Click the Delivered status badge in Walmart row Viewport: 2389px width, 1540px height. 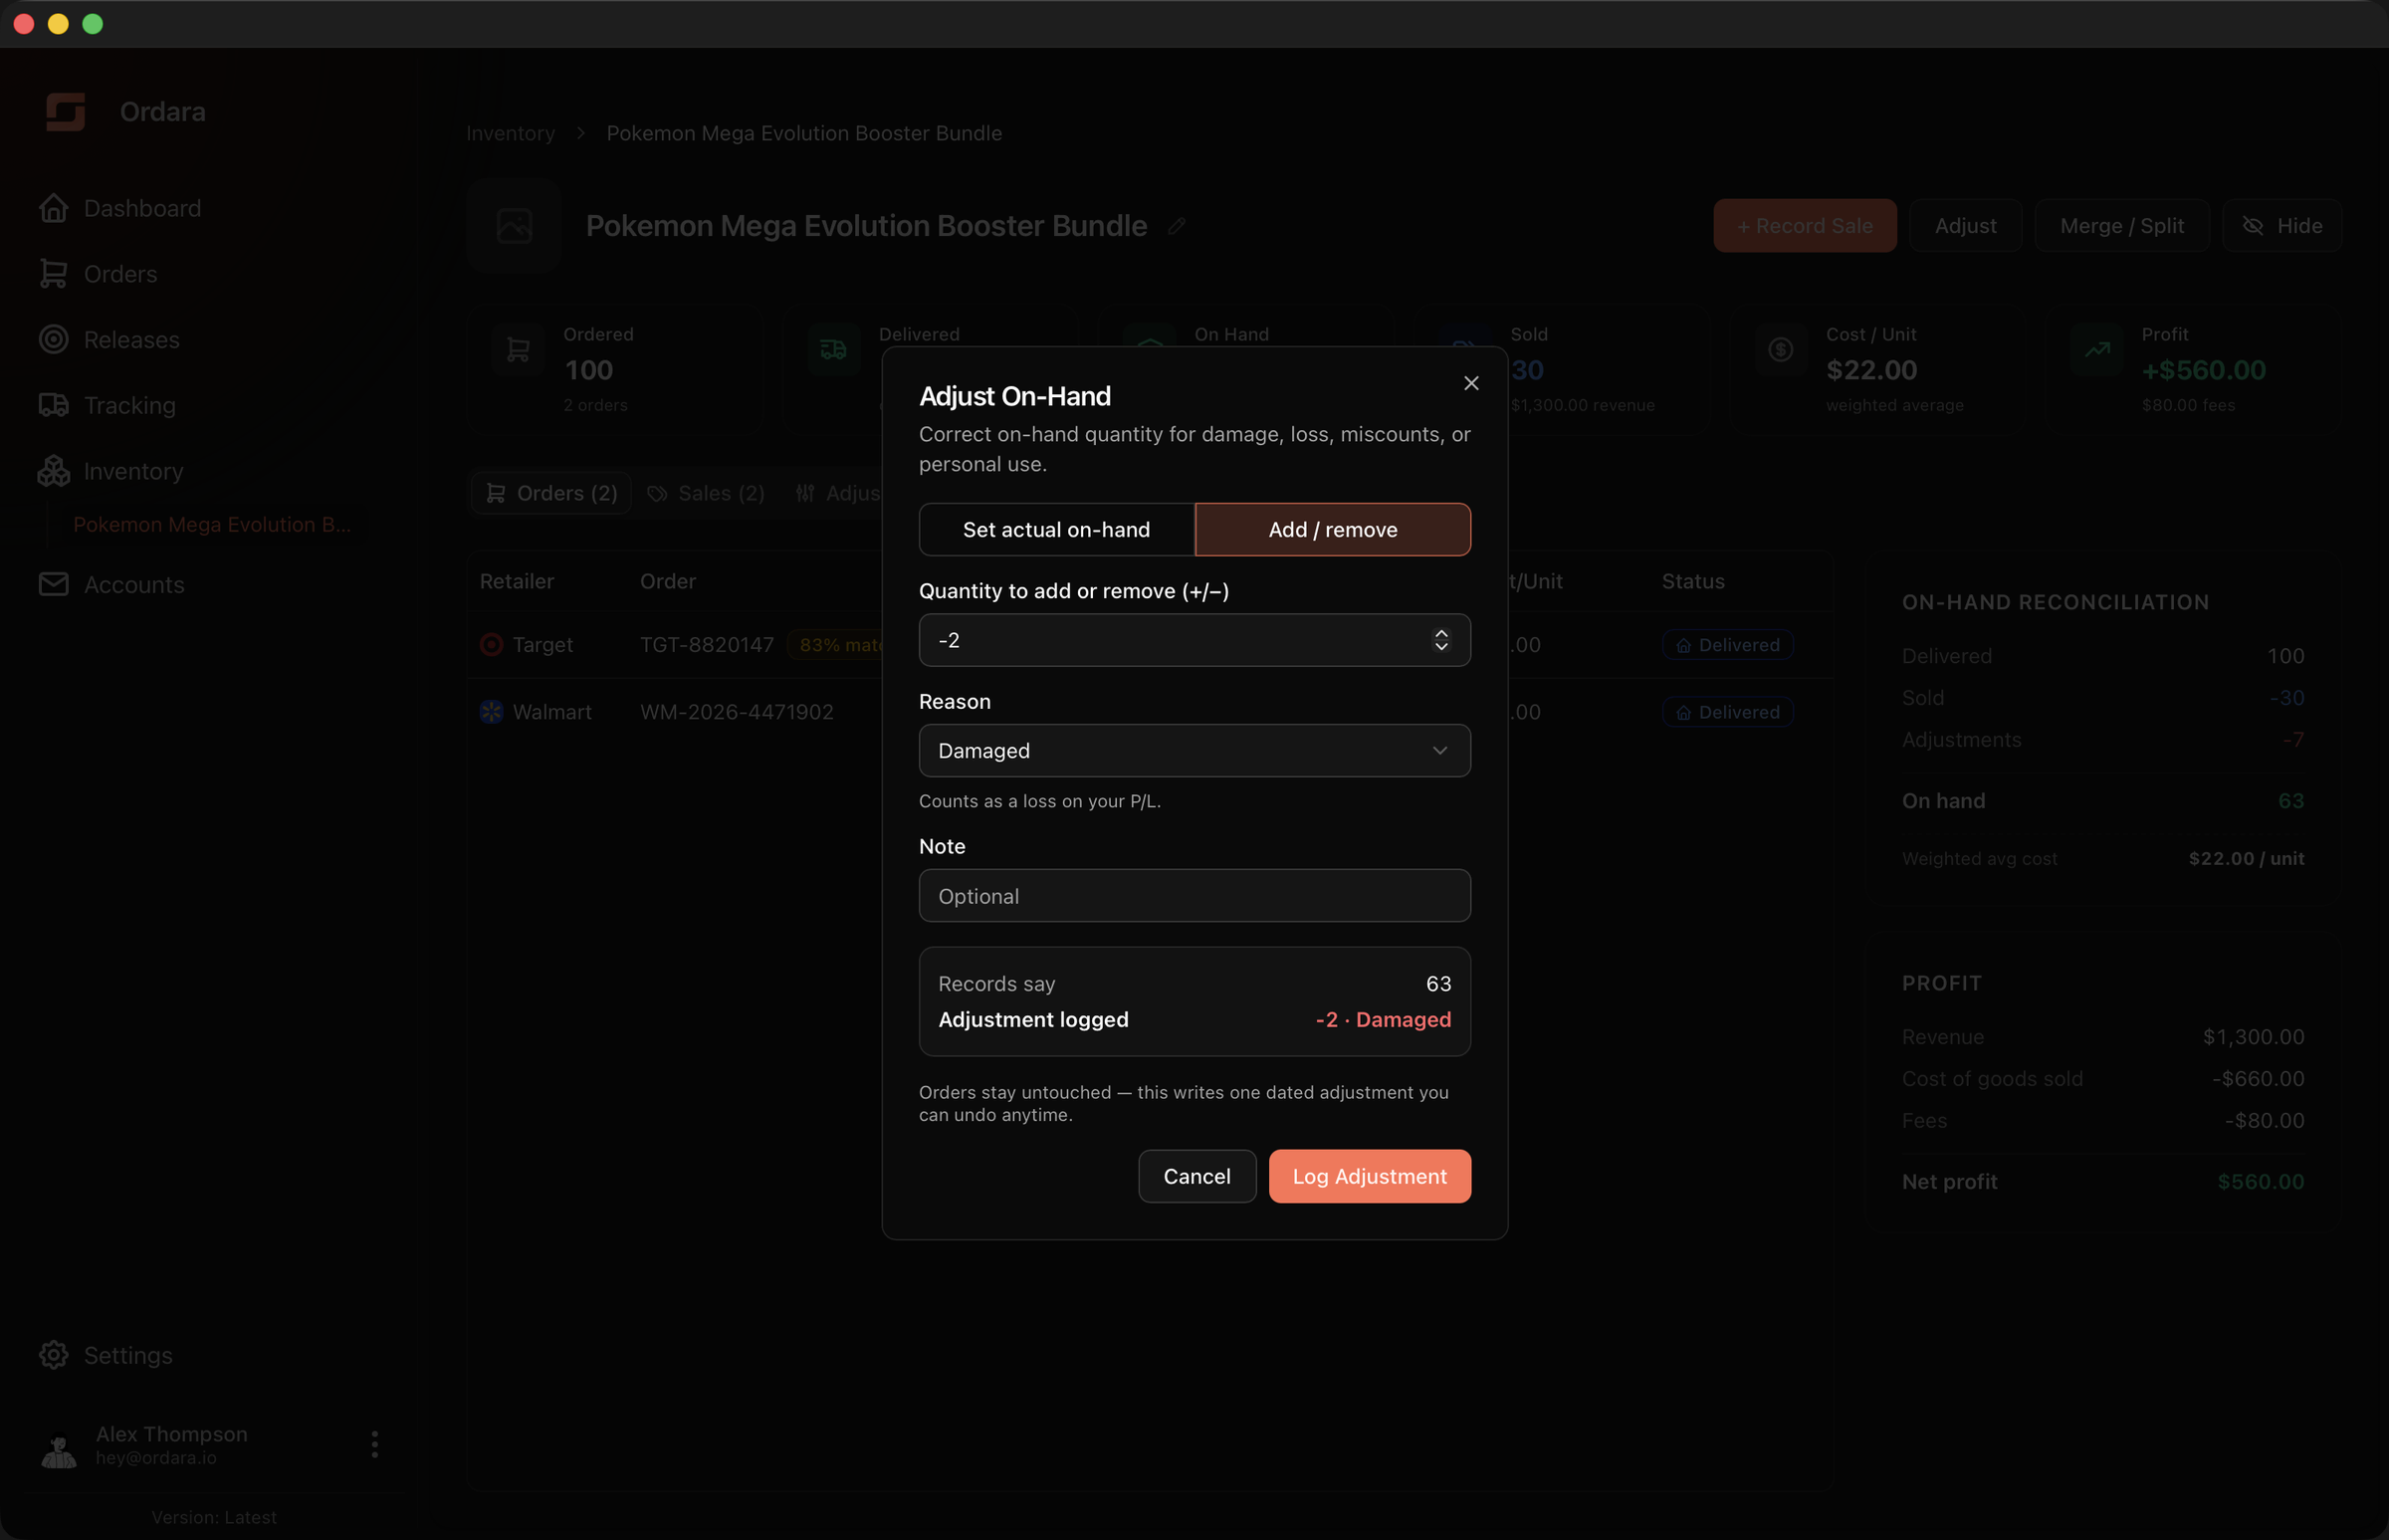point(1728,712)
